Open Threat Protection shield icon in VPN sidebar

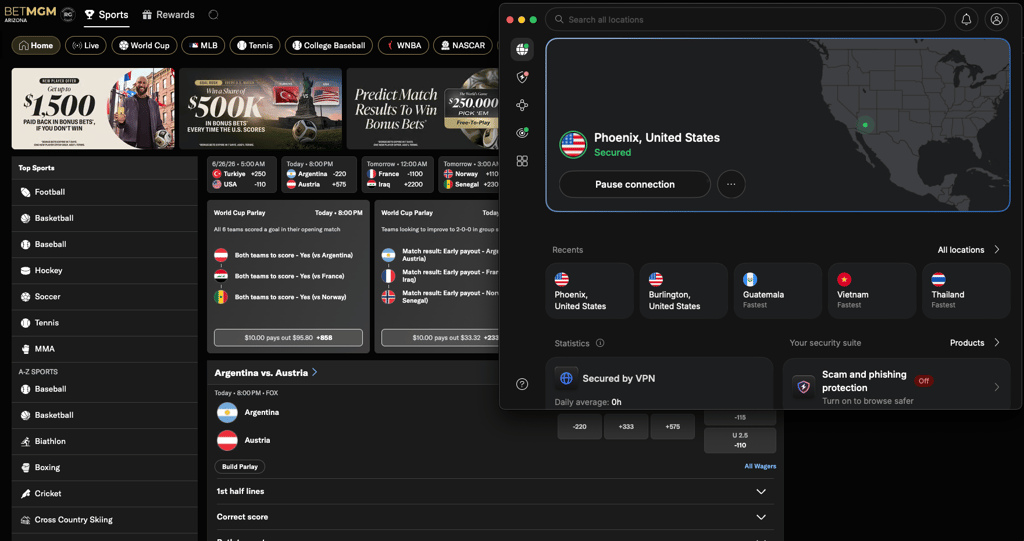522,77
